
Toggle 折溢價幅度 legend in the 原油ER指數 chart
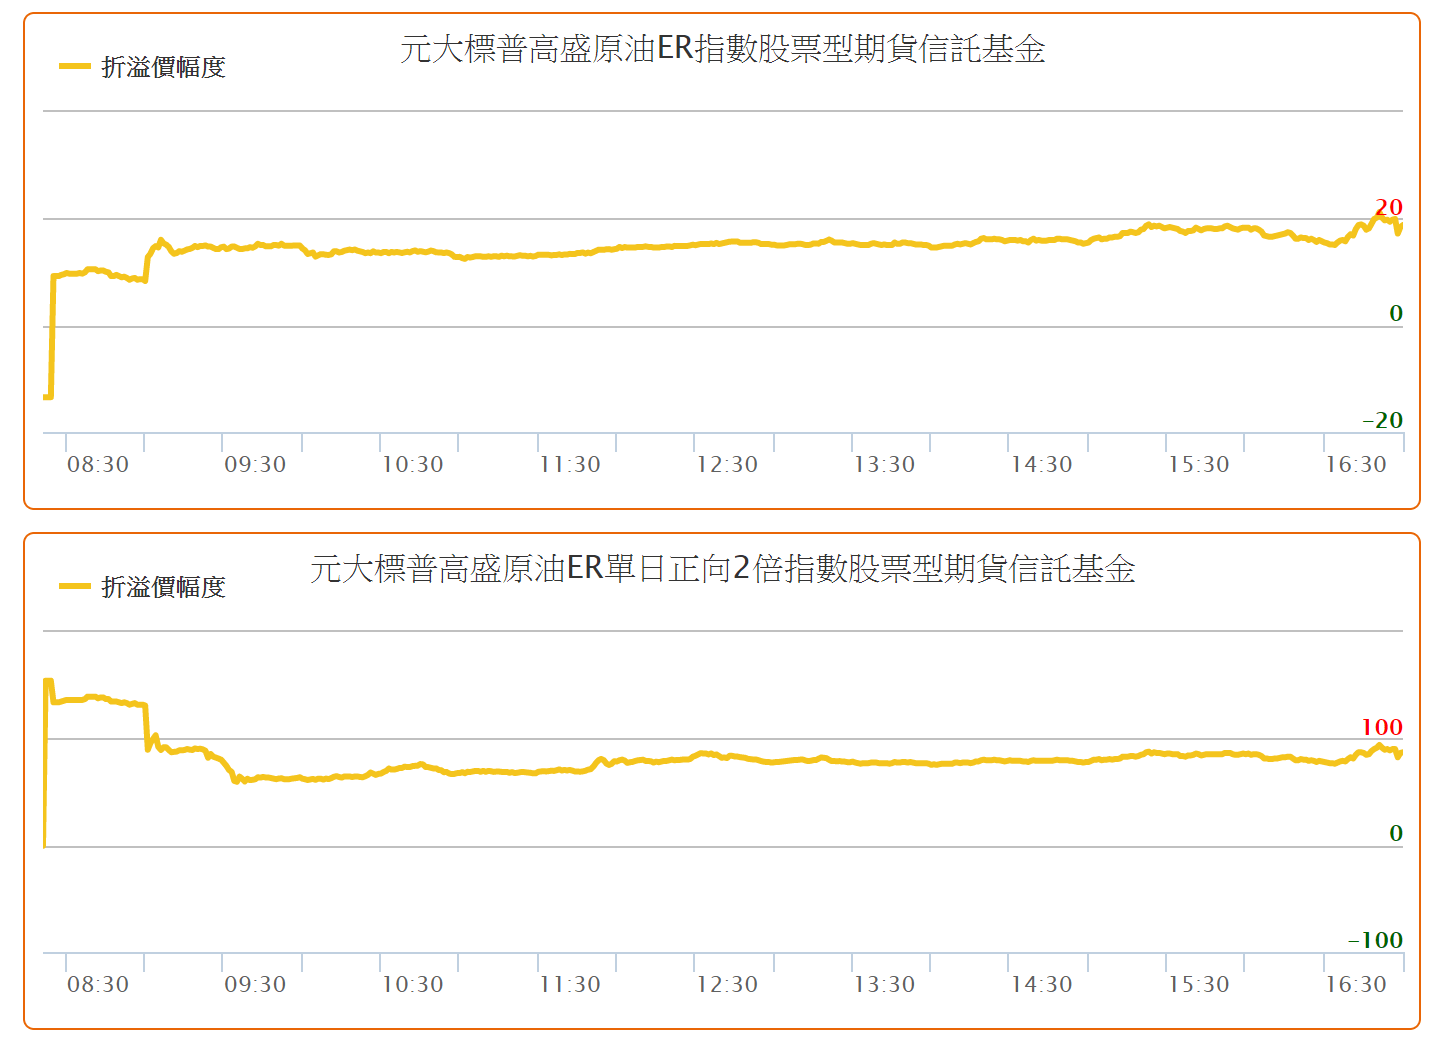(143, 67)
